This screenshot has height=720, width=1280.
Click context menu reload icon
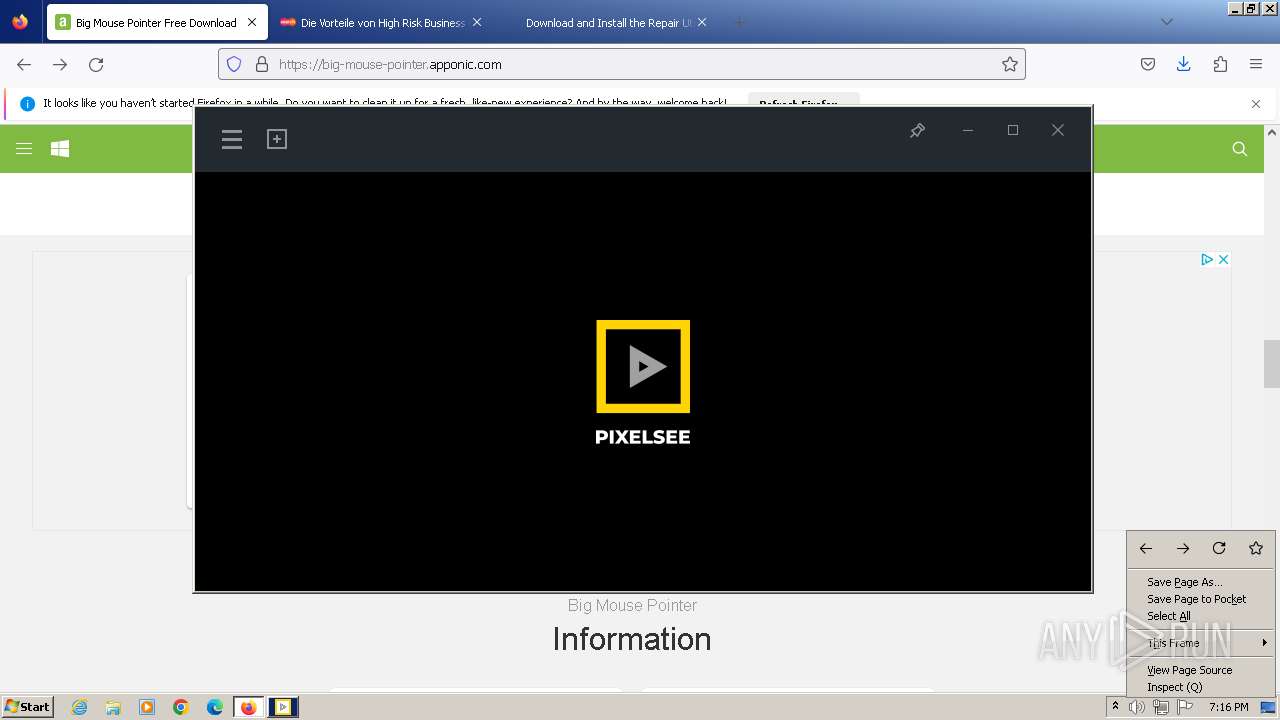coord(1219,548)
